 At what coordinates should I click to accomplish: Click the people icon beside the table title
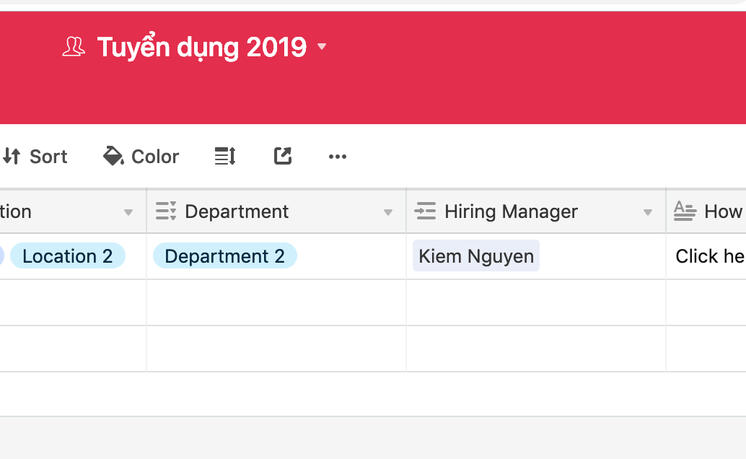(x=73, y=47)
